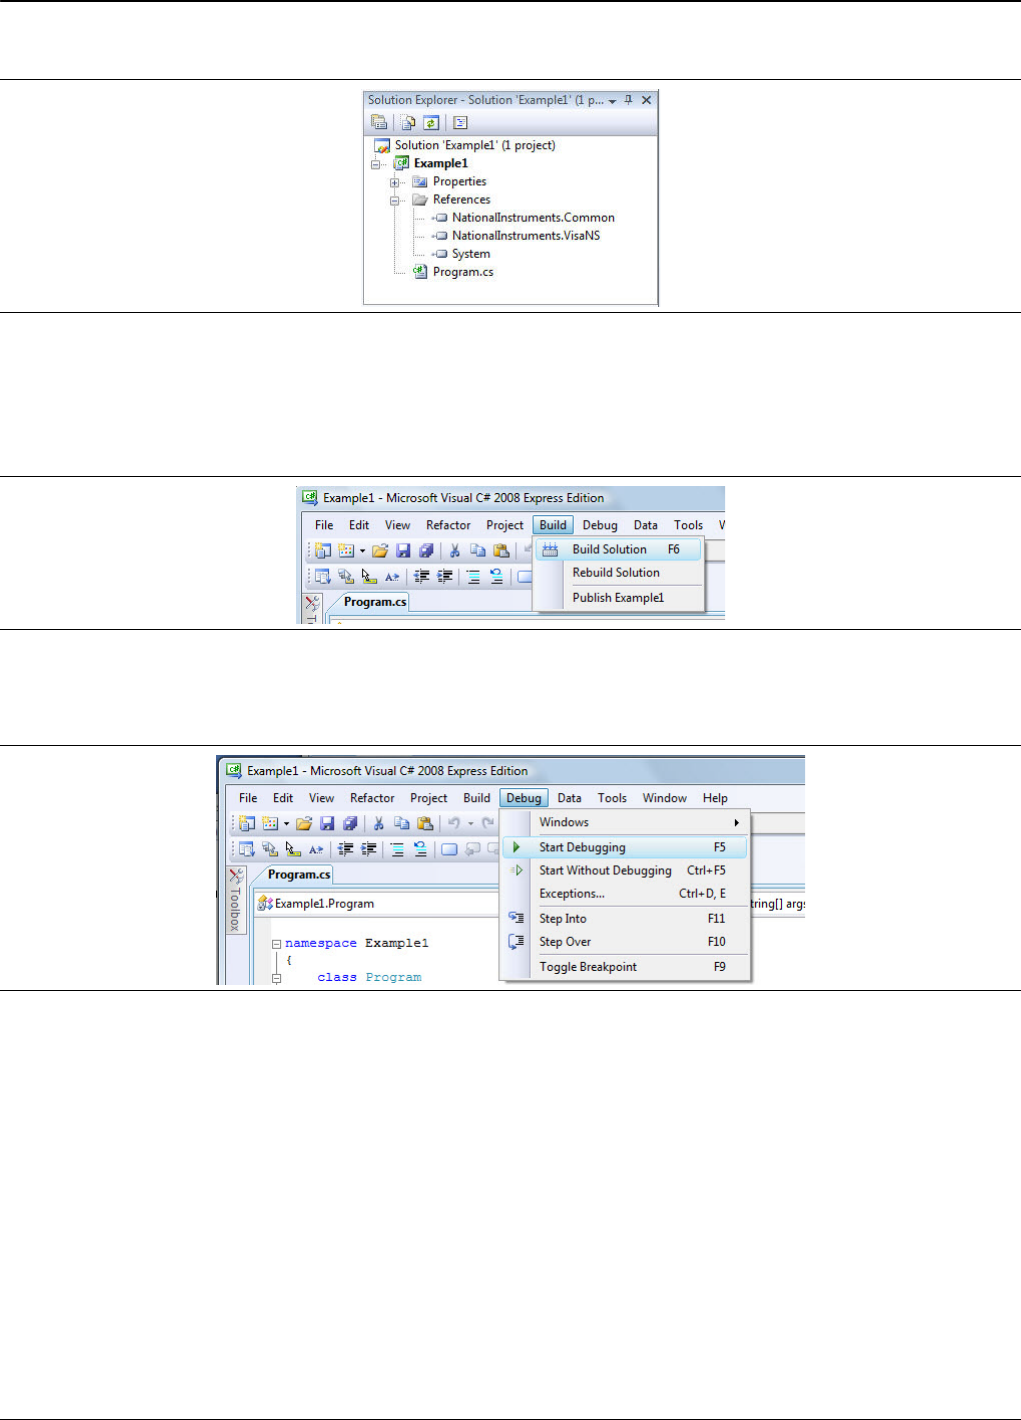Open Project menu in Build-menu window
The image size is (1021, 1420).
(x=505, y=525)
